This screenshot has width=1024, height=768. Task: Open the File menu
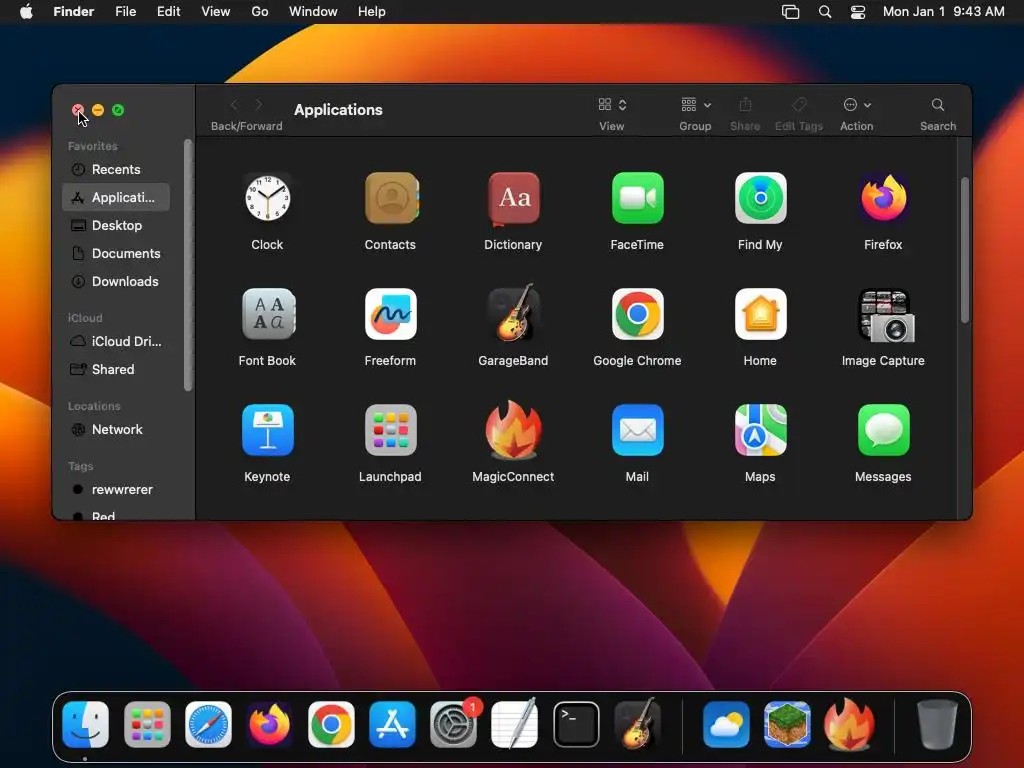pos(125,12)
